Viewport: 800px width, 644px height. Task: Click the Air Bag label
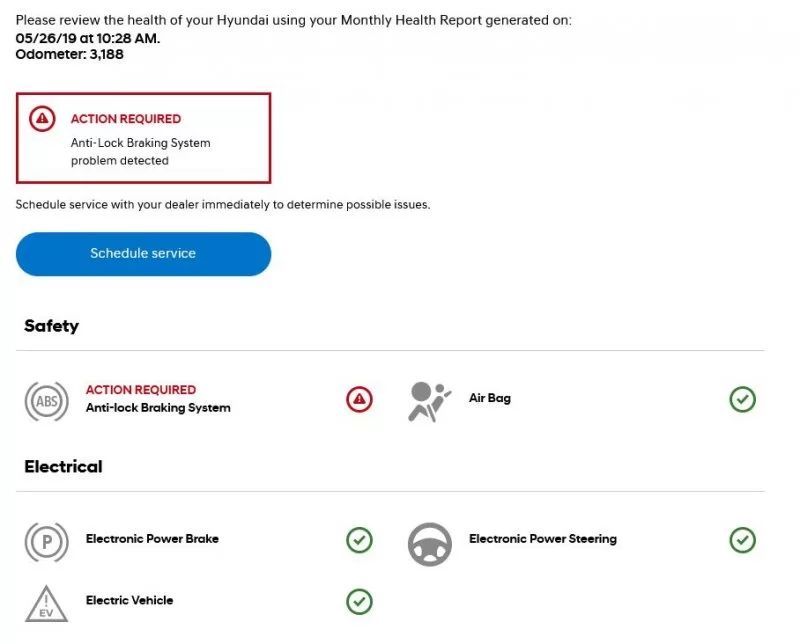pyautogui.click(x=490, y=398)
